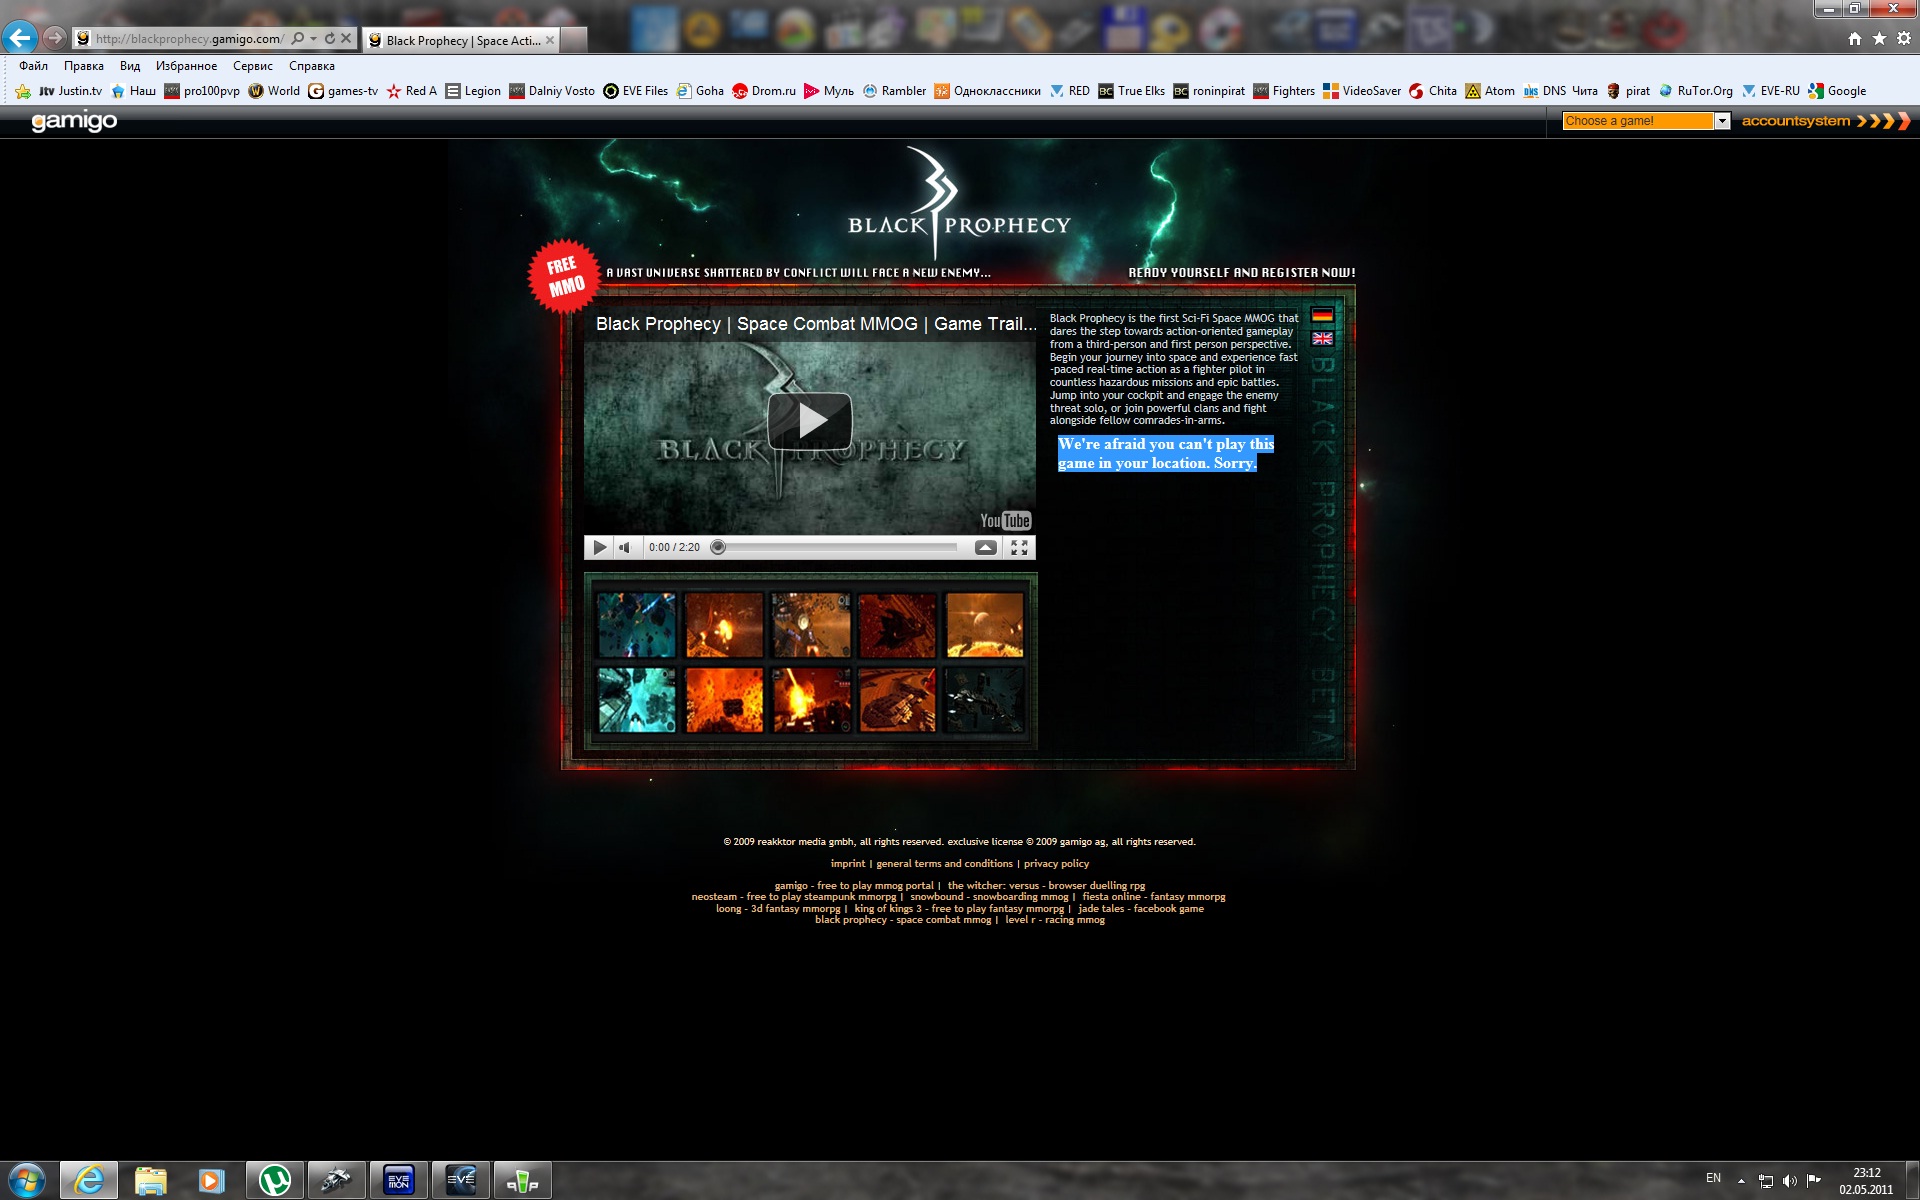Expand address bar dropdown arrow

[313, 38]
